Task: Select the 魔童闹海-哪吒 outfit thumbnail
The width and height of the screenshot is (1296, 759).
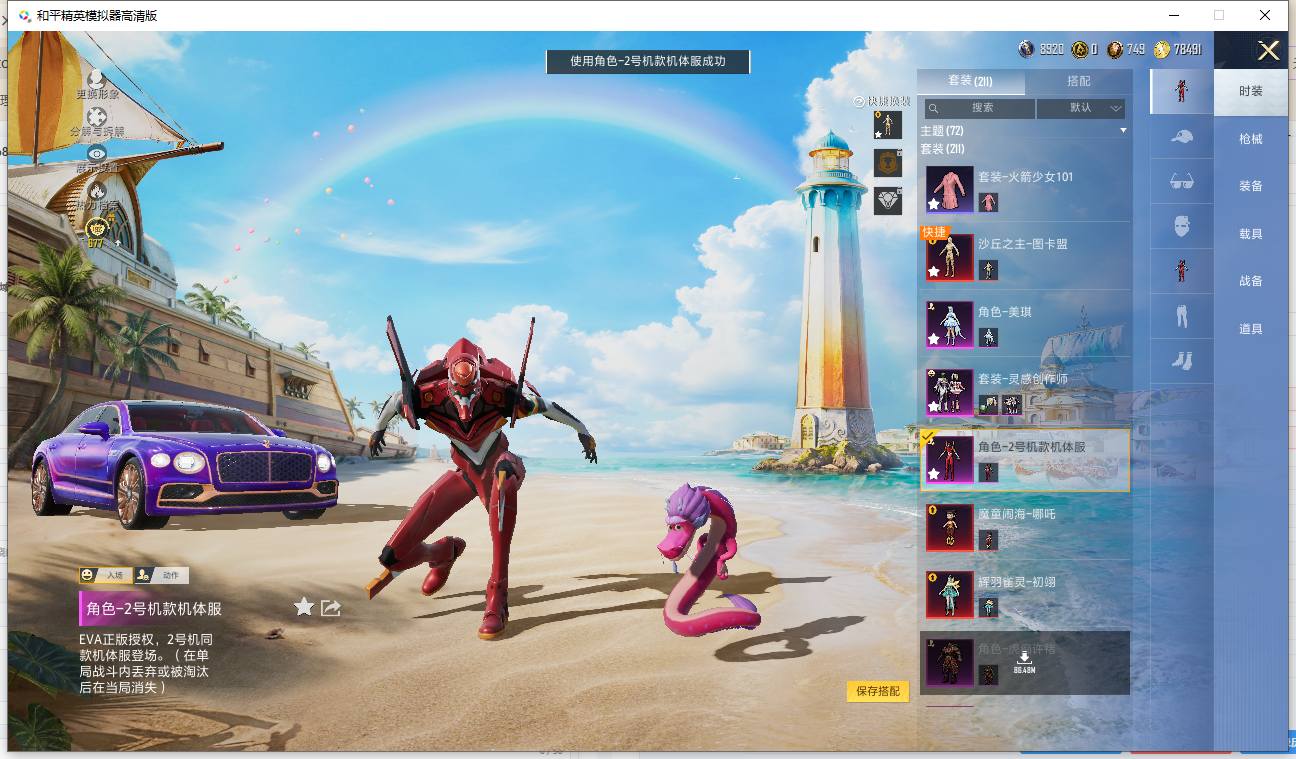Action: 949,527
